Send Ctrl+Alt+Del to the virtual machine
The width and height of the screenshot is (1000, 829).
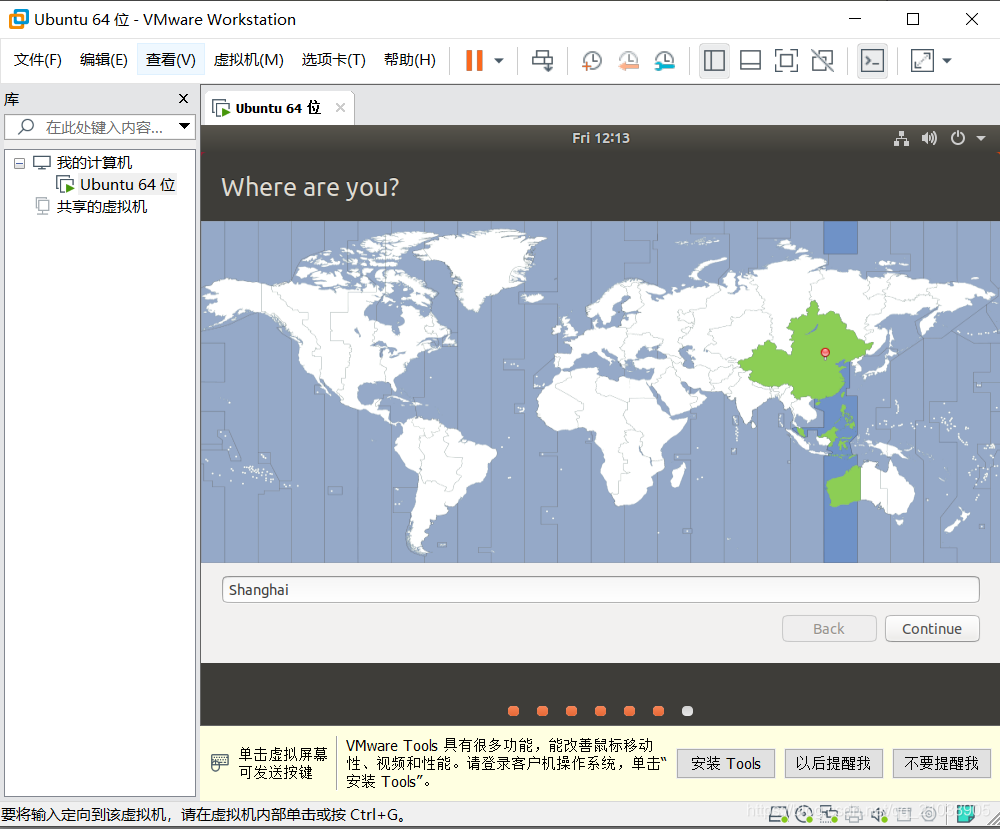point(543,61)
